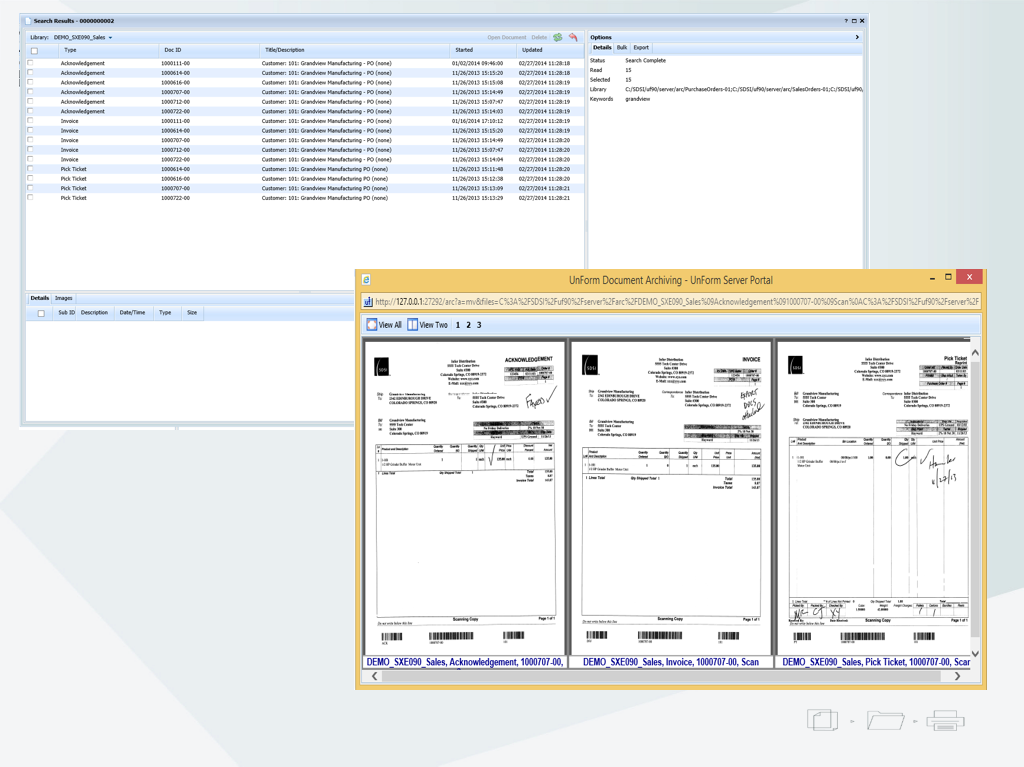Click the scroll-right arrow under document thumbnails
The height and width of the screenshot is (767, 1024).
click(957, 676)
